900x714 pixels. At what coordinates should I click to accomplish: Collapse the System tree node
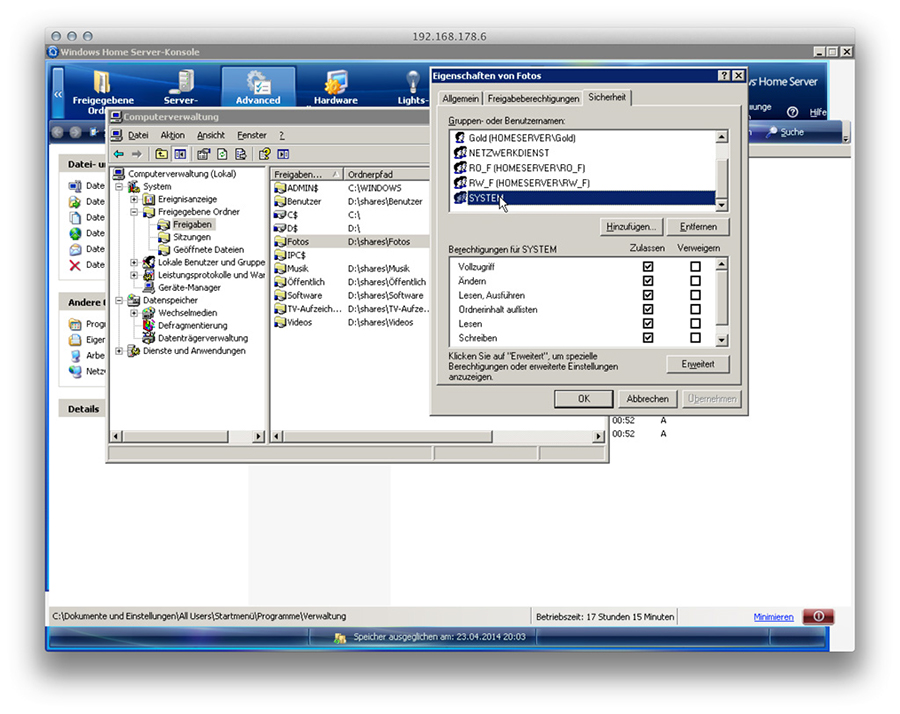pyautogui.click(x=119, y=187)
